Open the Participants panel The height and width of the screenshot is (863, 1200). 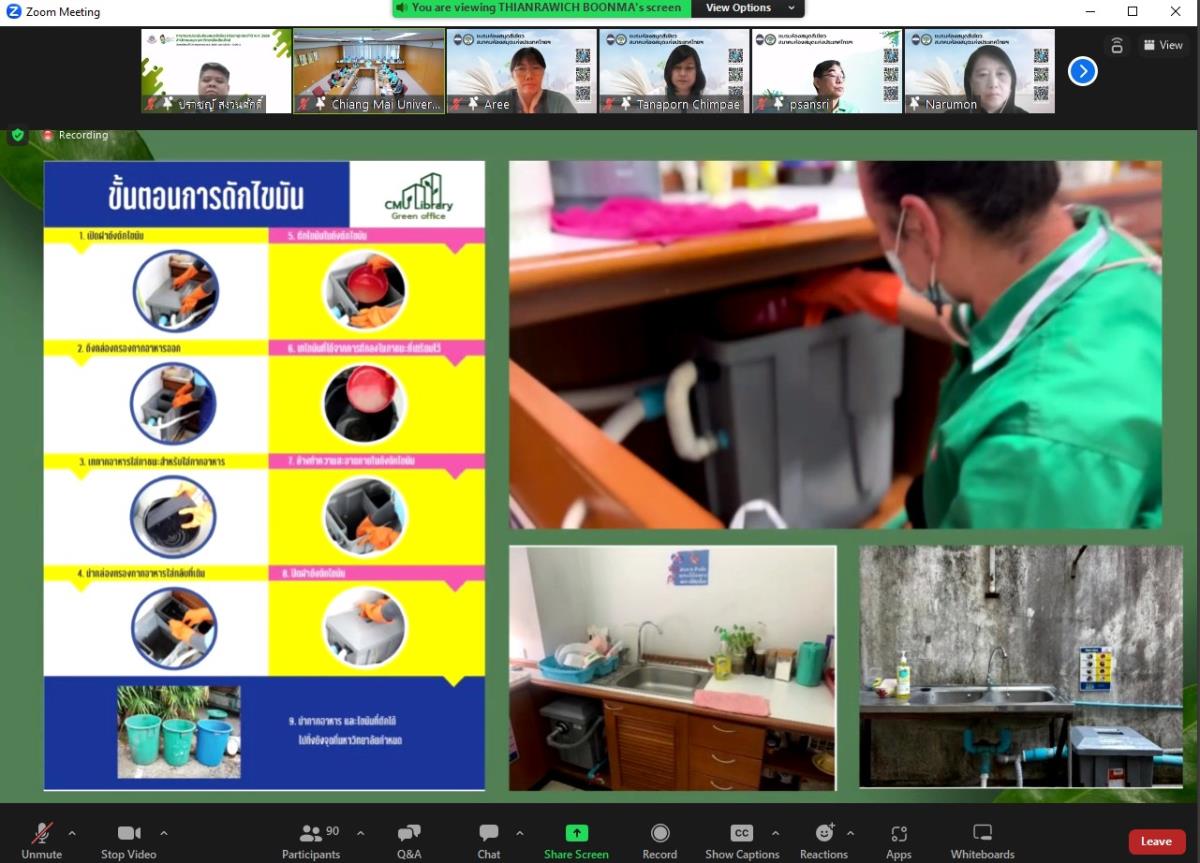point(311,840)
